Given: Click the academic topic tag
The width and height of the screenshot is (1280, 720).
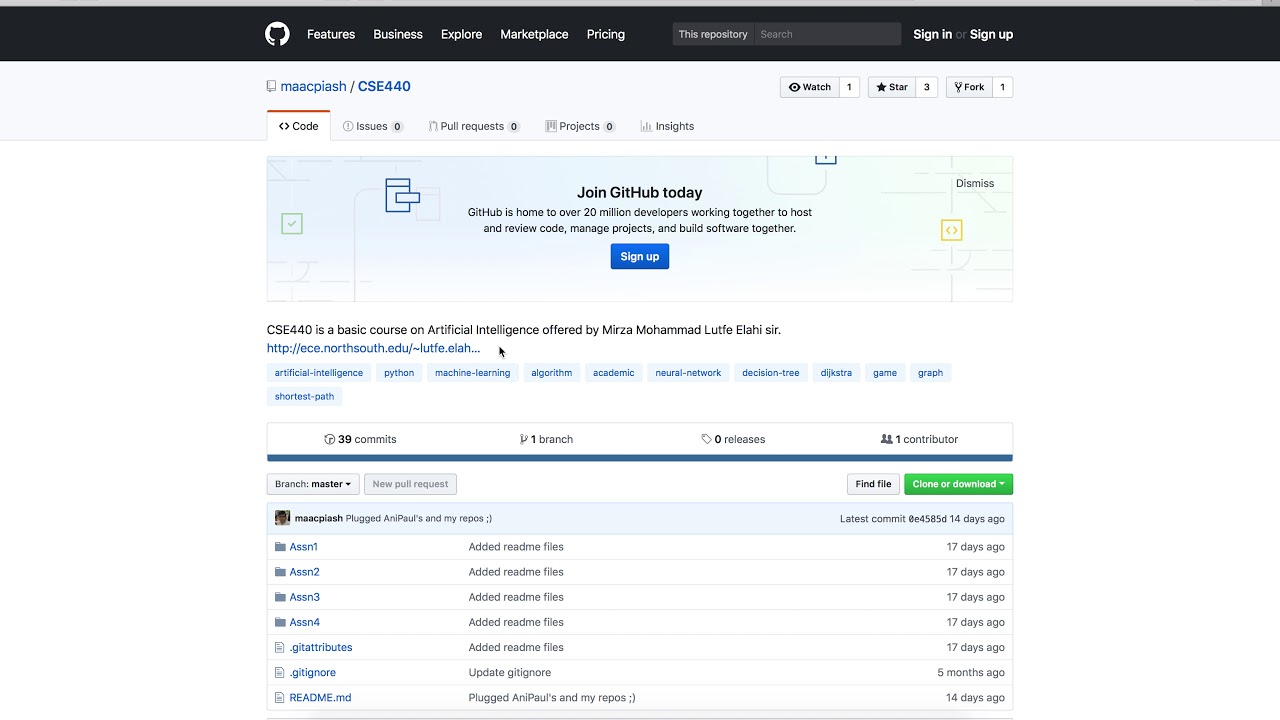Looking at the screenshot, I should pyautogui.click(x=613, y=373).
